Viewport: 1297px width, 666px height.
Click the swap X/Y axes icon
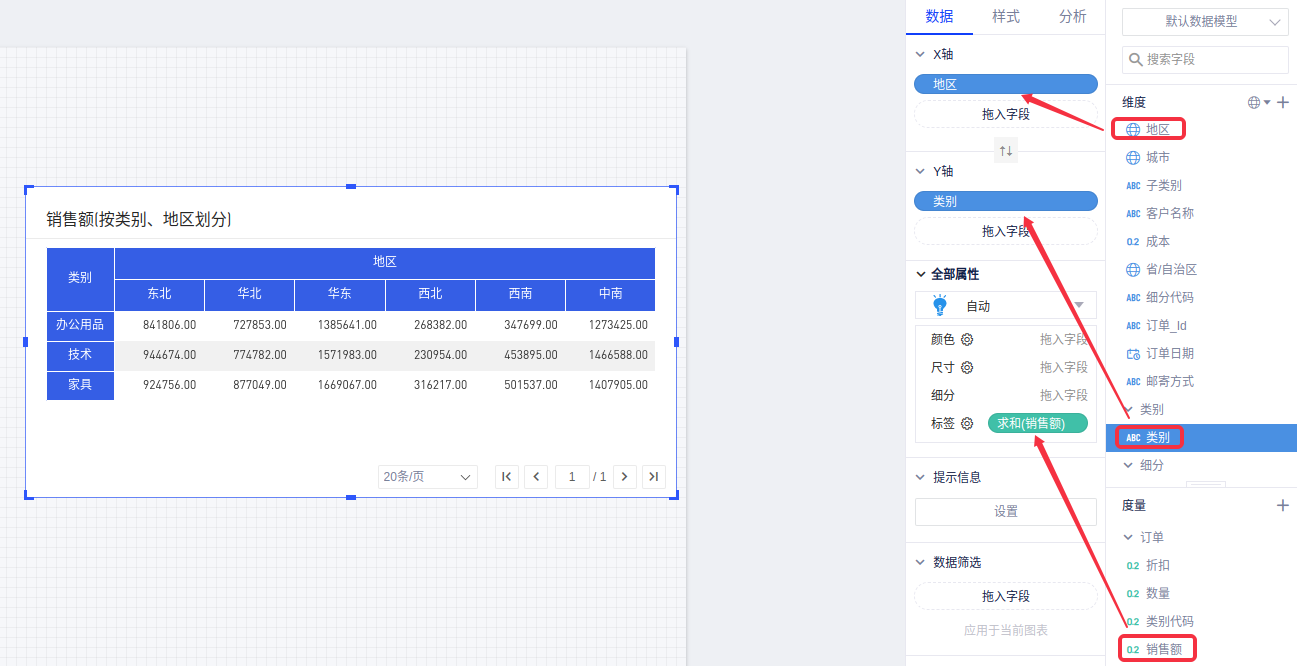tap(1006, 151)
